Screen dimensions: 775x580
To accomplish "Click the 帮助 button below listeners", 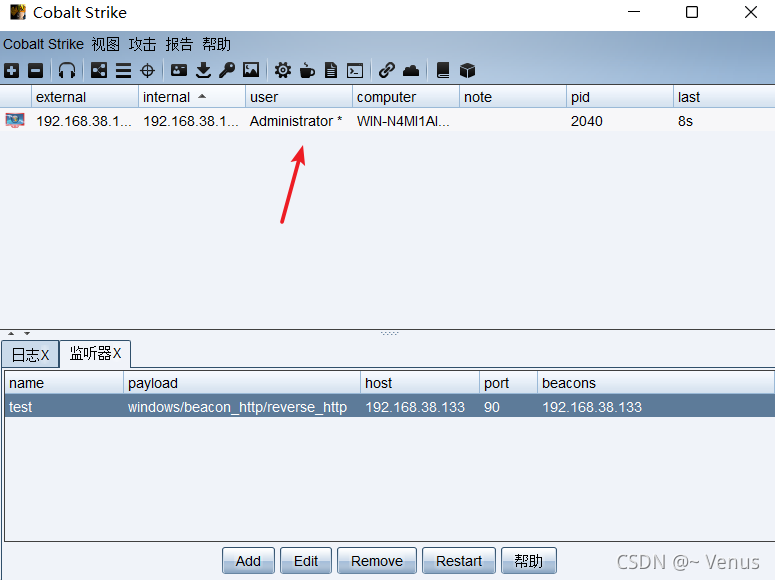I will (529, 561).
